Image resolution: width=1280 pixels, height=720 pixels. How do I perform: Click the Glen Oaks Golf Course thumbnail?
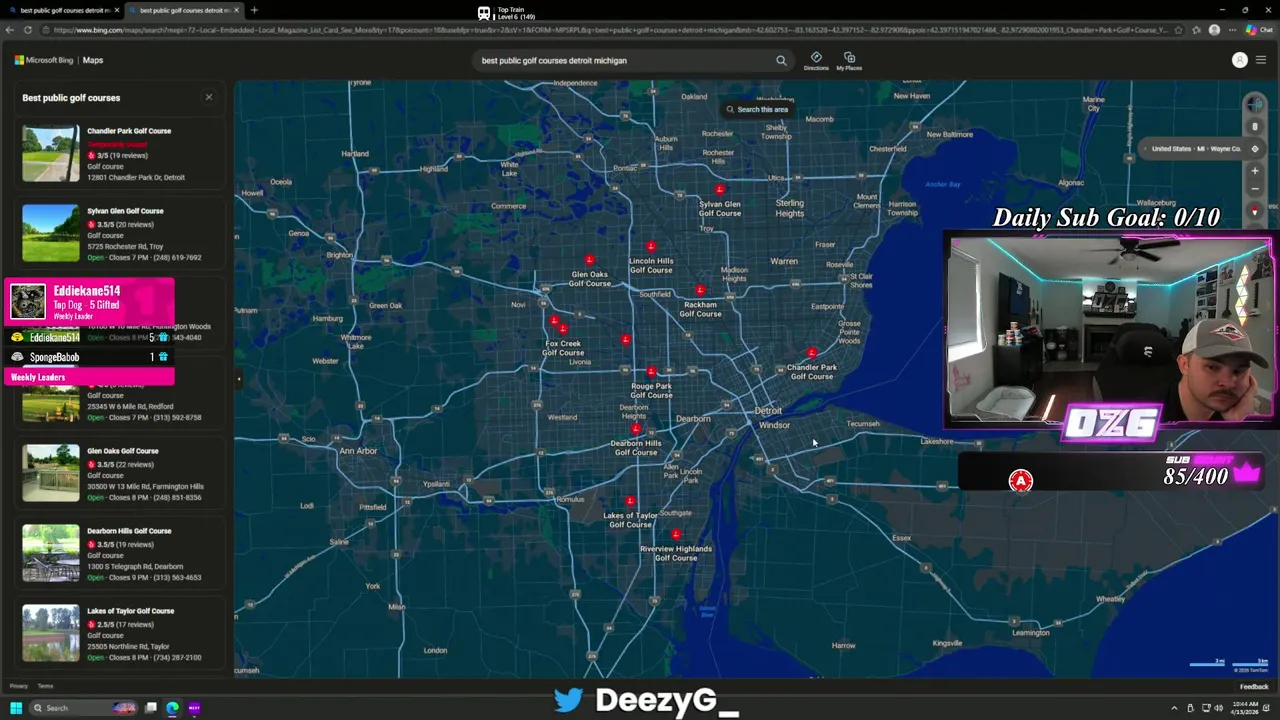click(51, 473)
